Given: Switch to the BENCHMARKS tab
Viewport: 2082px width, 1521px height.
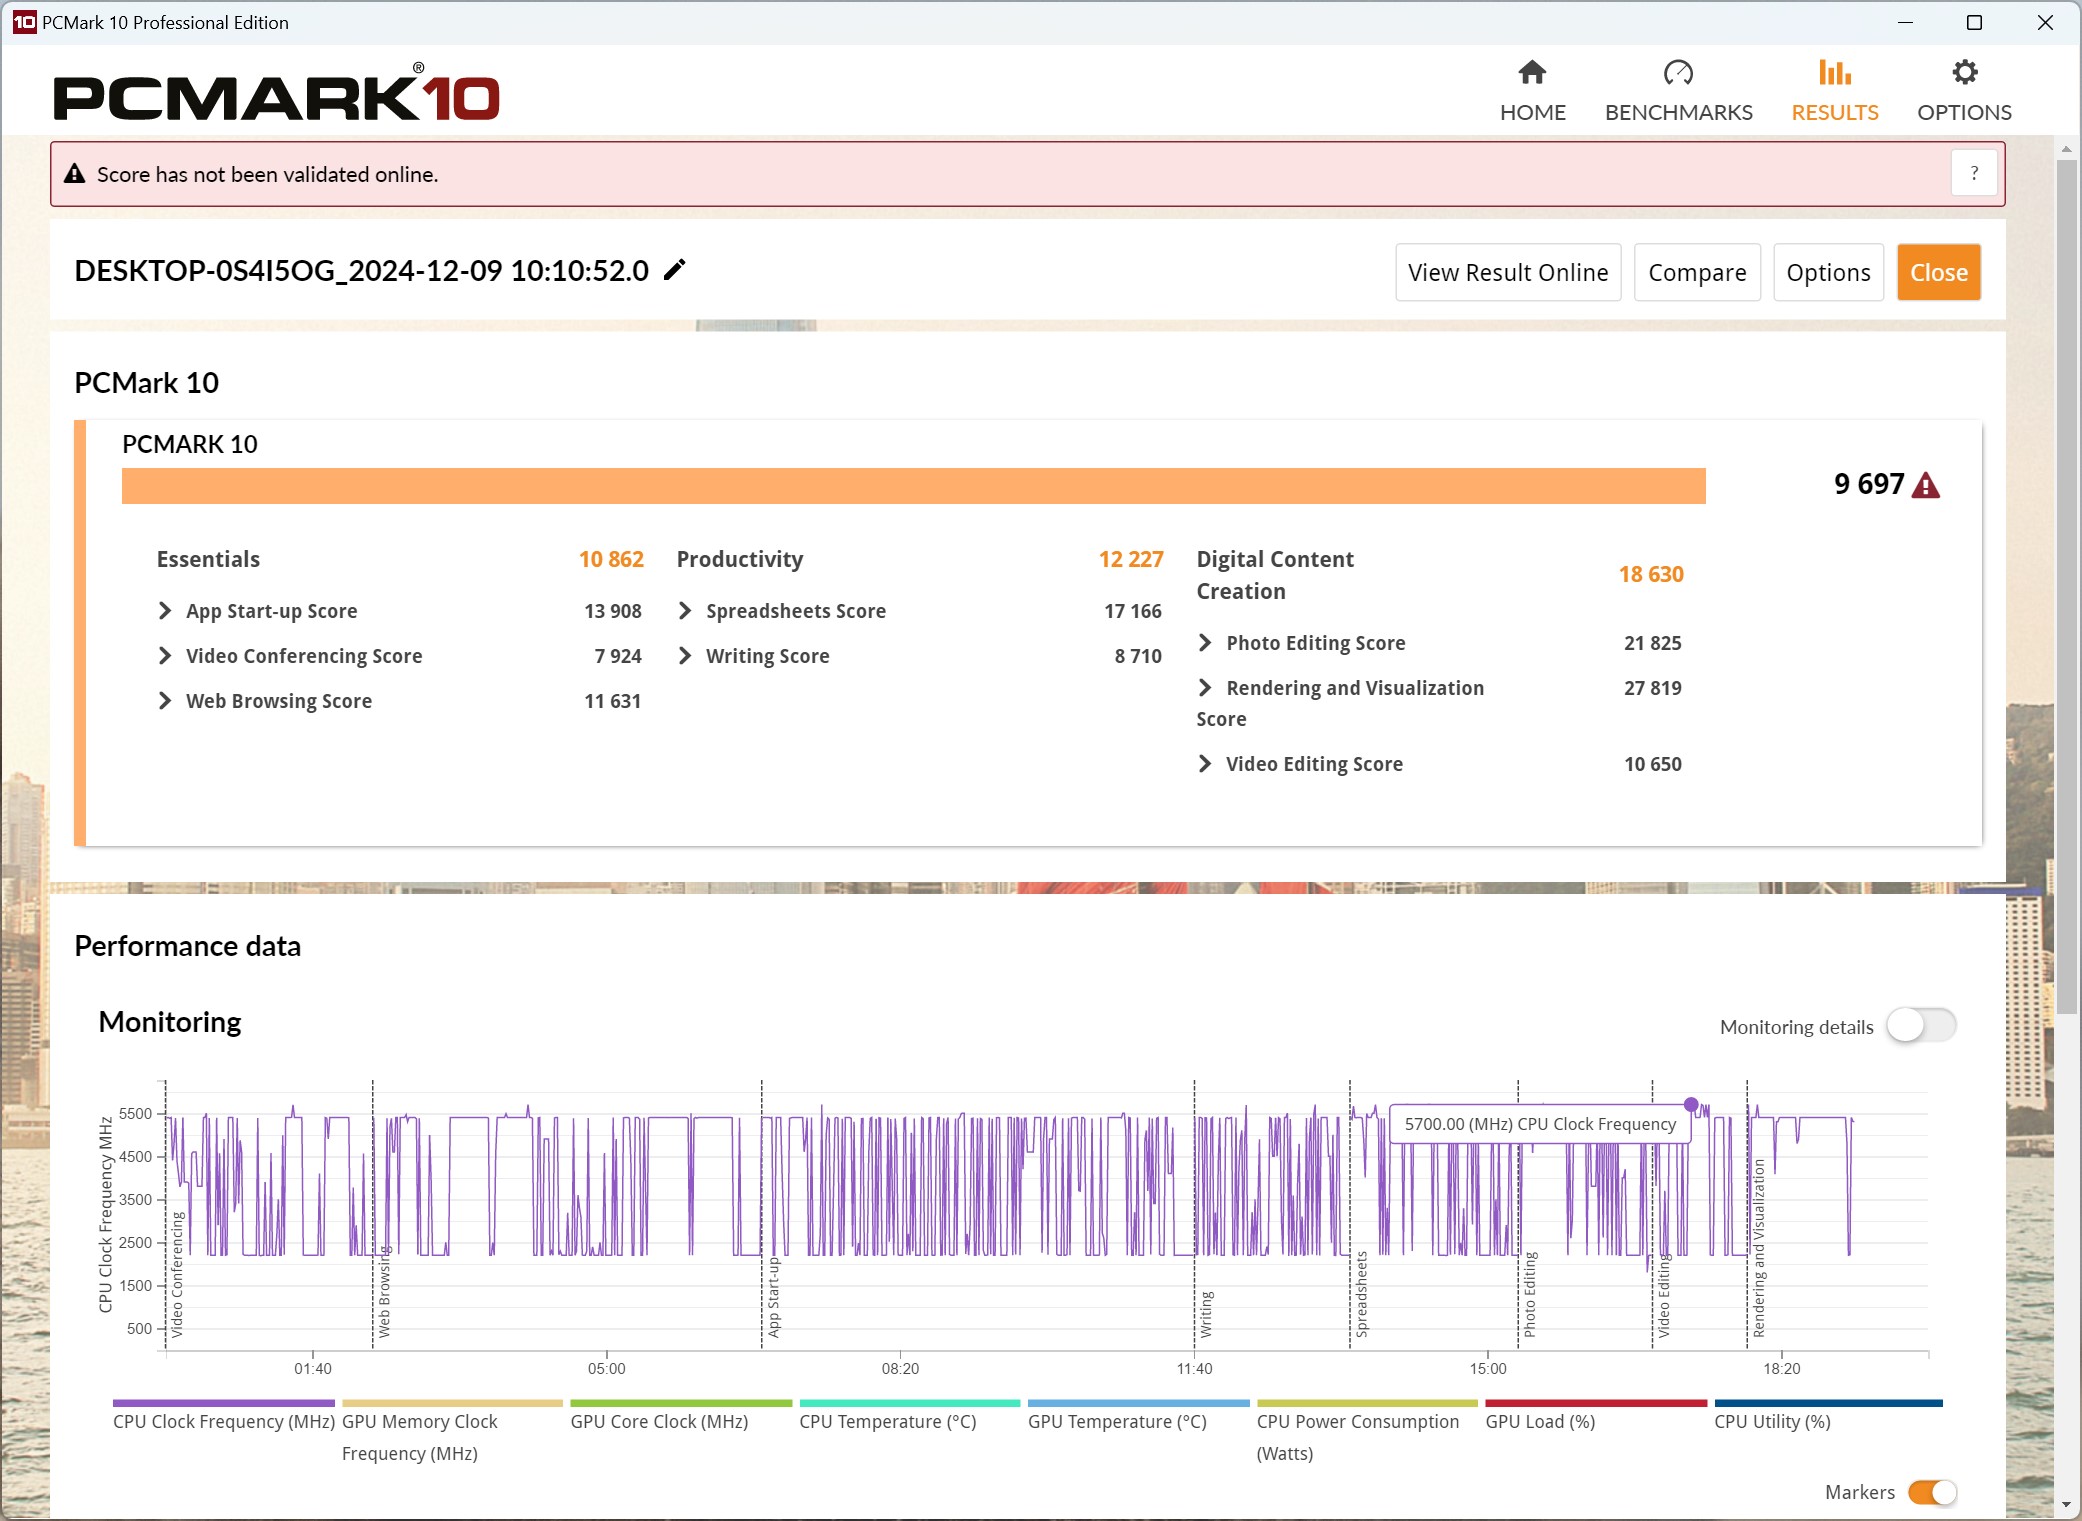Looking at the screenshot, I should pos(1678,91).
